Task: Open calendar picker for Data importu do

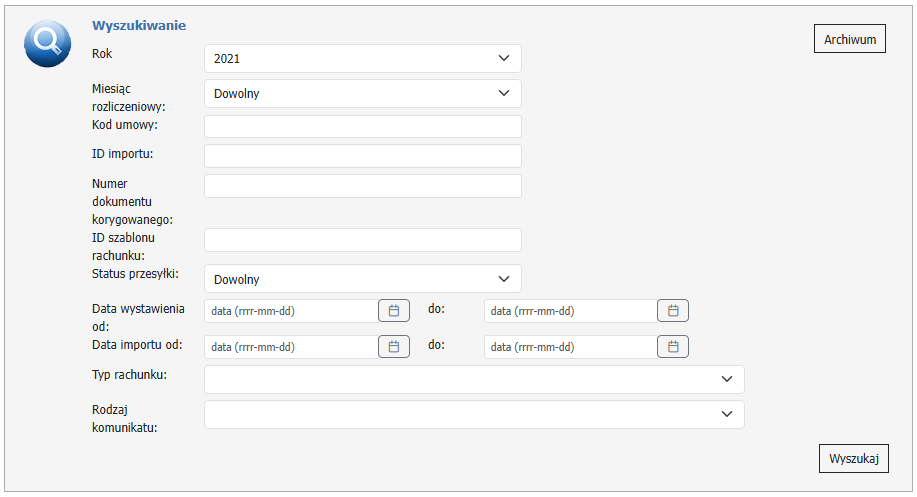Action: (673, 347)
